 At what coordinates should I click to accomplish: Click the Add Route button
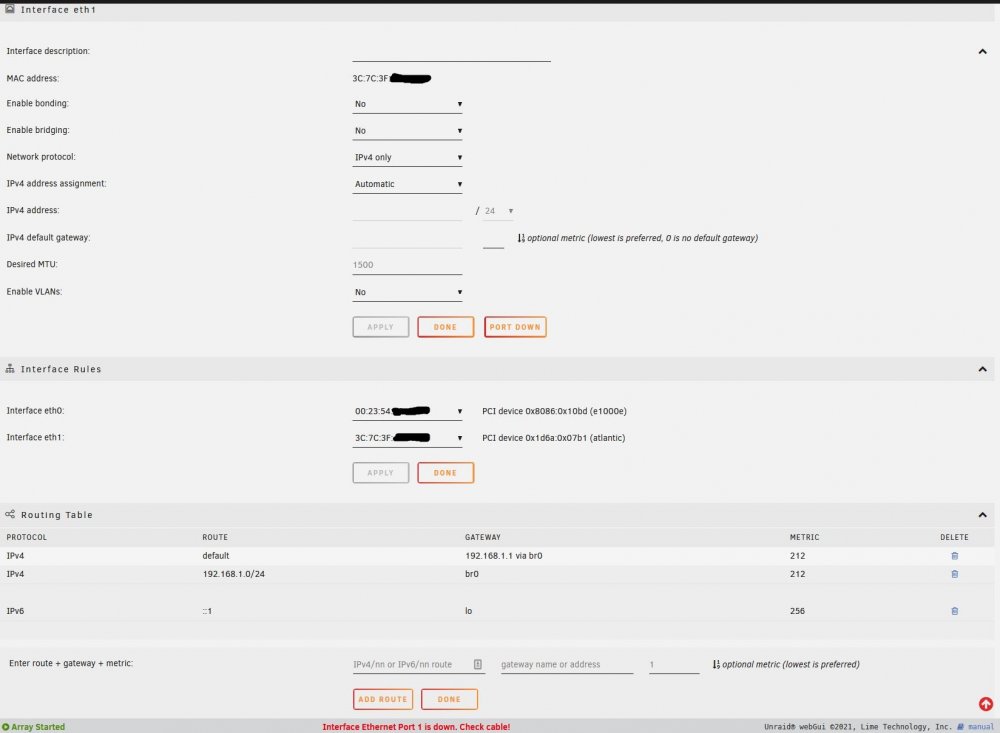[383, 699]
